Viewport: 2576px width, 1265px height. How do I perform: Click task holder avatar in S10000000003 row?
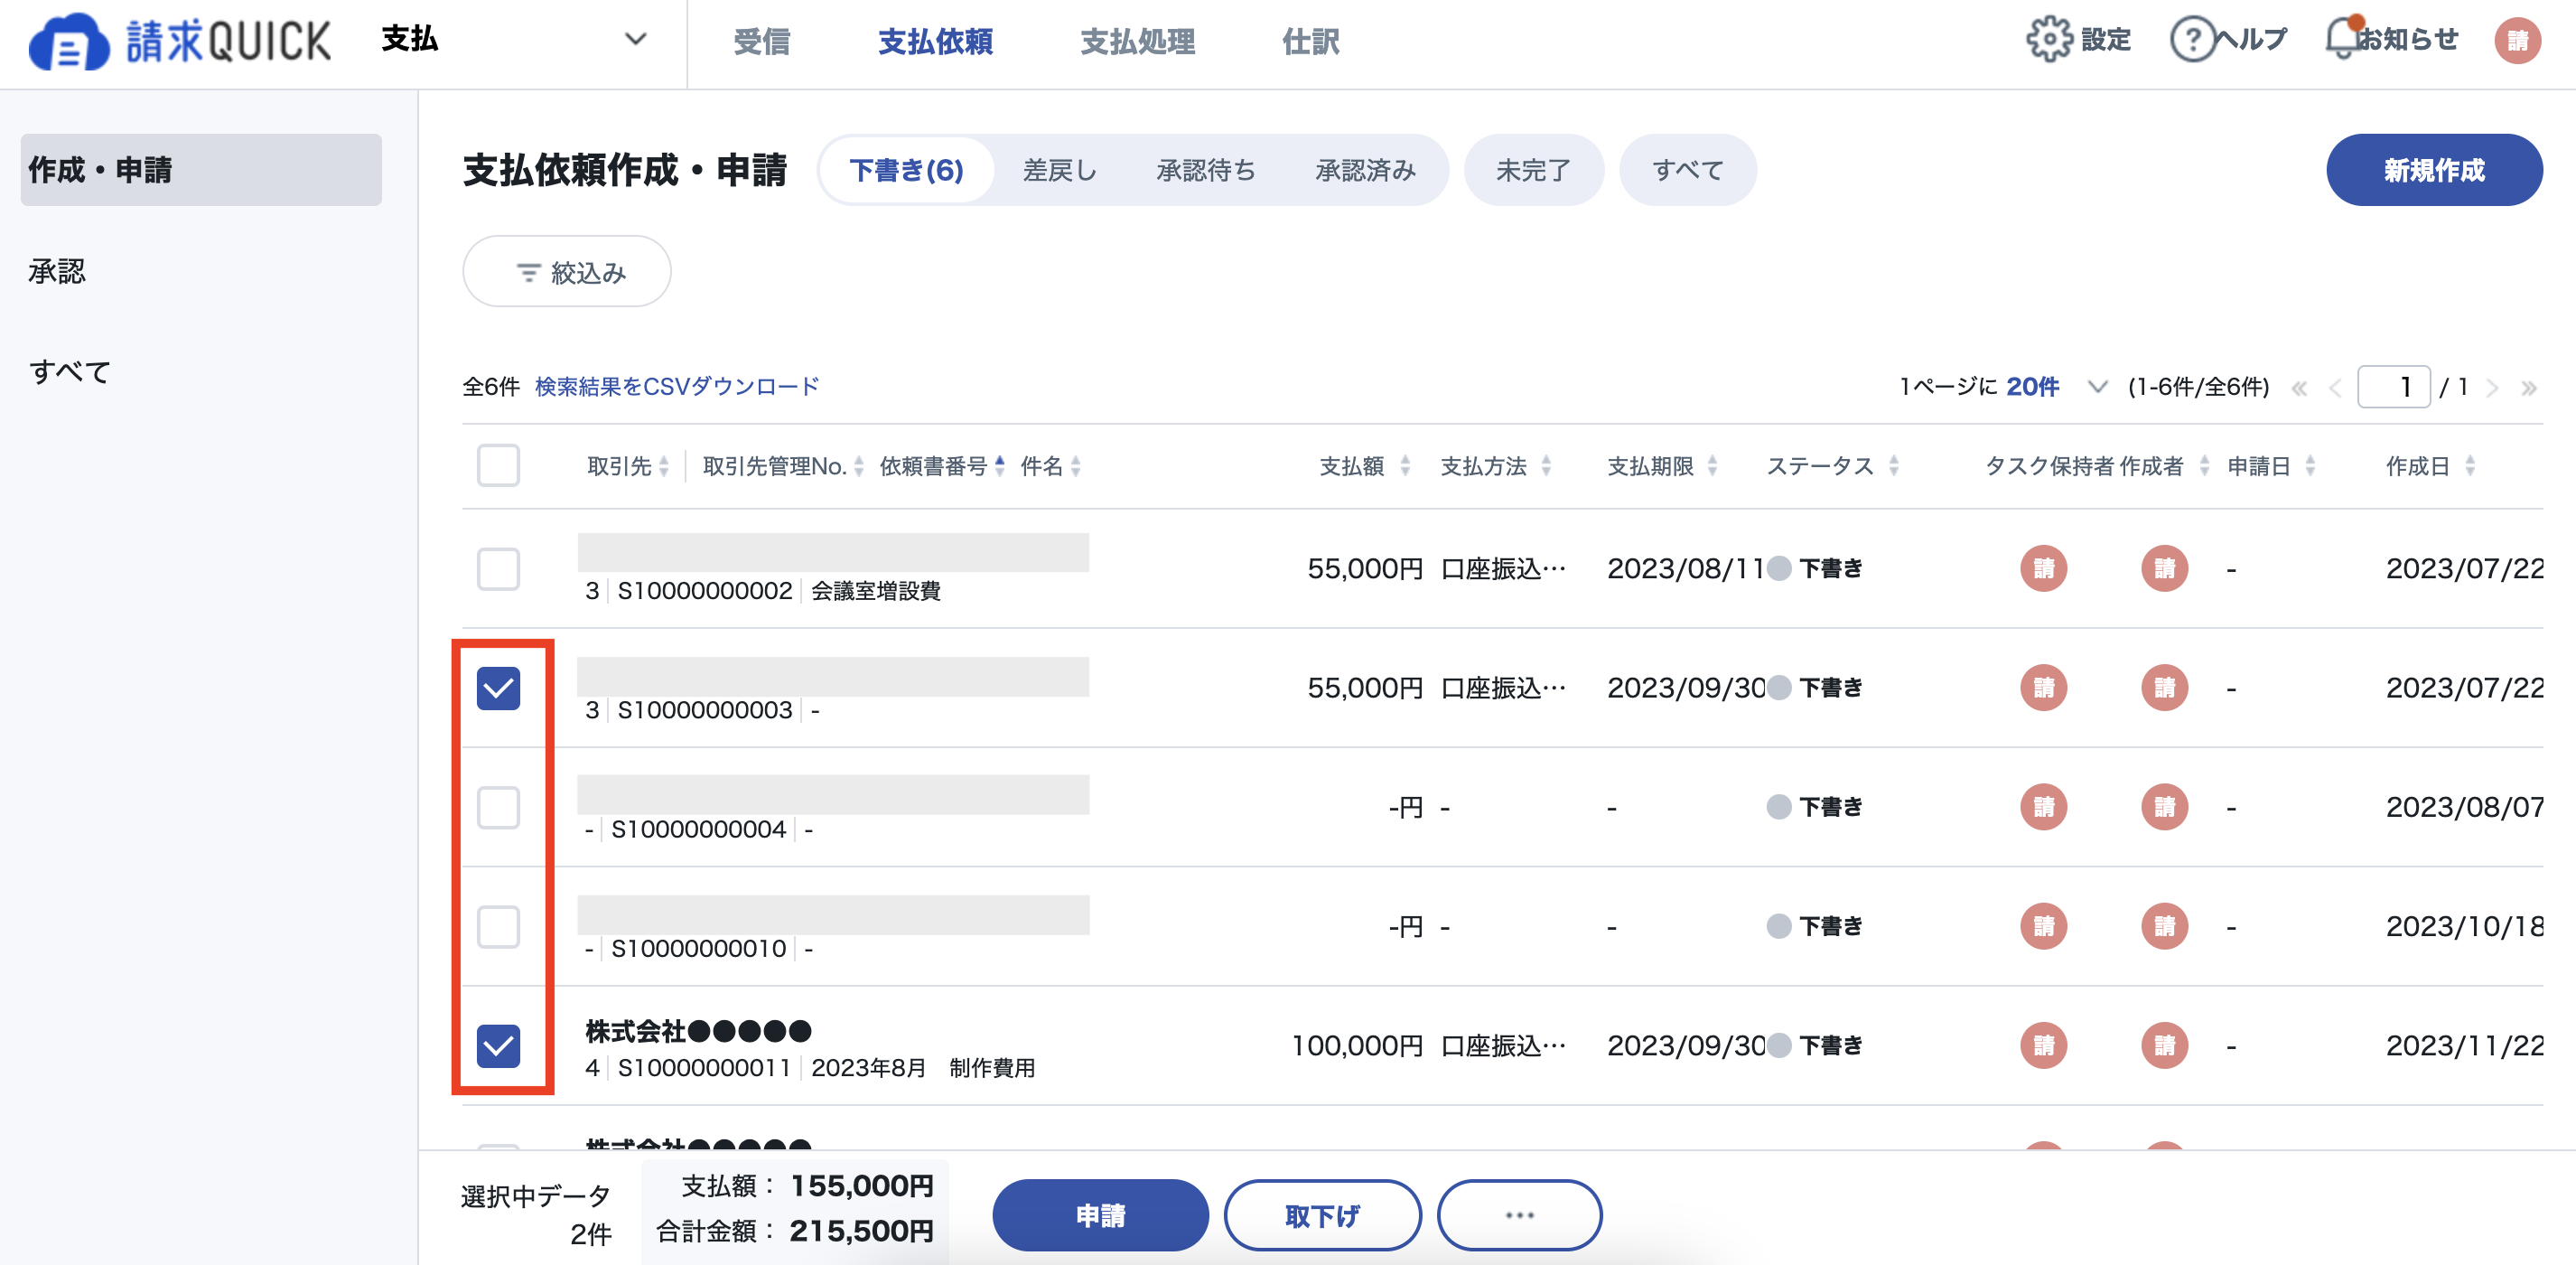2043,688
